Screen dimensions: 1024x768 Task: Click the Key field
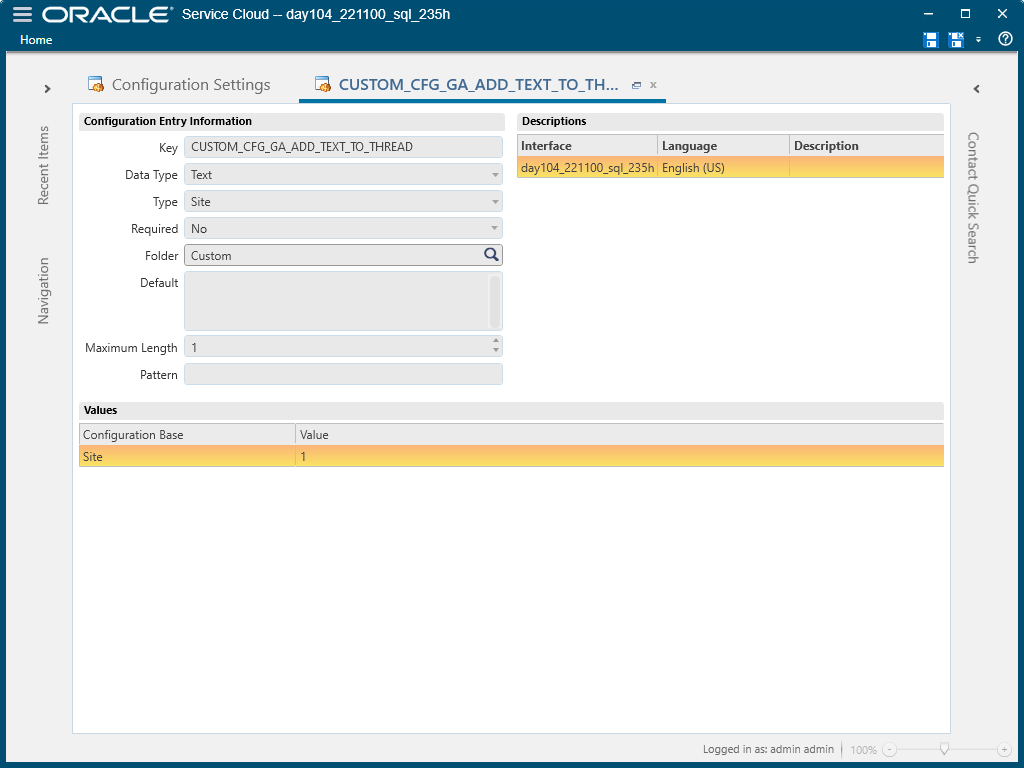click(344, 147)
